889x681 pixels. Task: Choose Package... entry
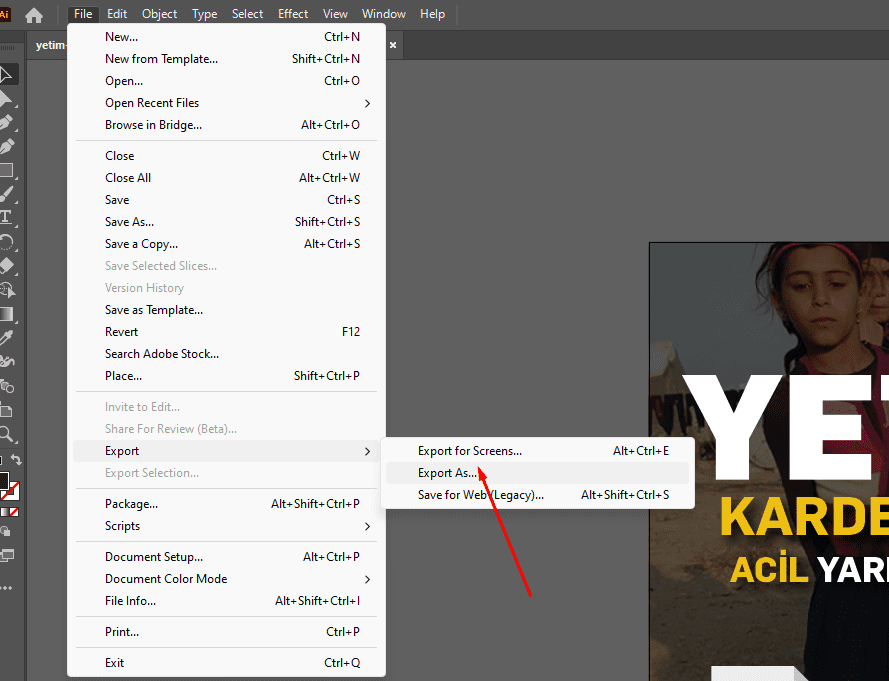[226, 504]
